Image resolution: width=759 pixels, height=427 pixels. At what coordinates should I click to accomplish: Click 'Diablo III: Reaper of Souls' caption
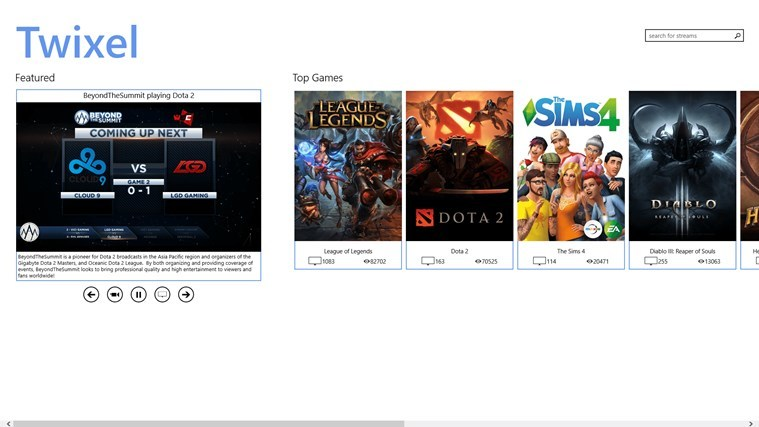click(x=683, y=251)
